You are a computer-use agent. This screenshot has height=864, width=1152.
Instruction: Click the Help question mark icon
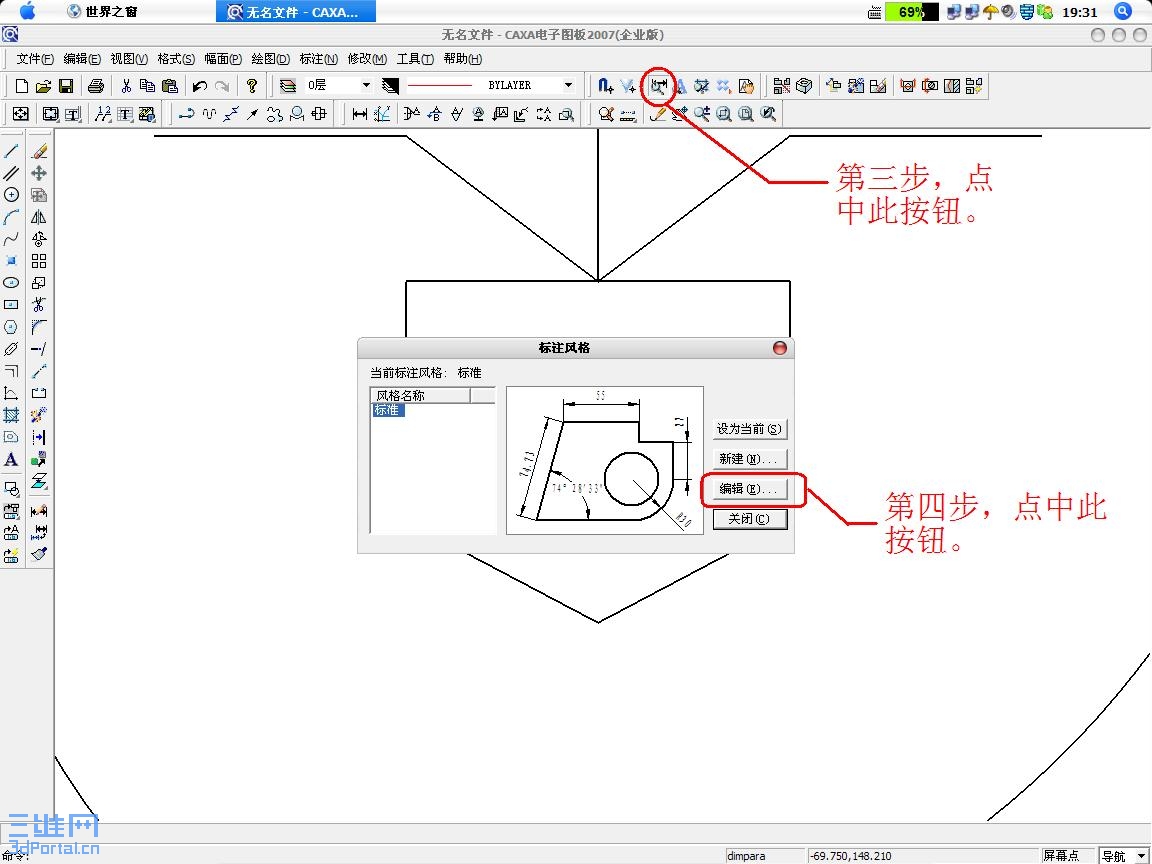[x=252, y=86]
